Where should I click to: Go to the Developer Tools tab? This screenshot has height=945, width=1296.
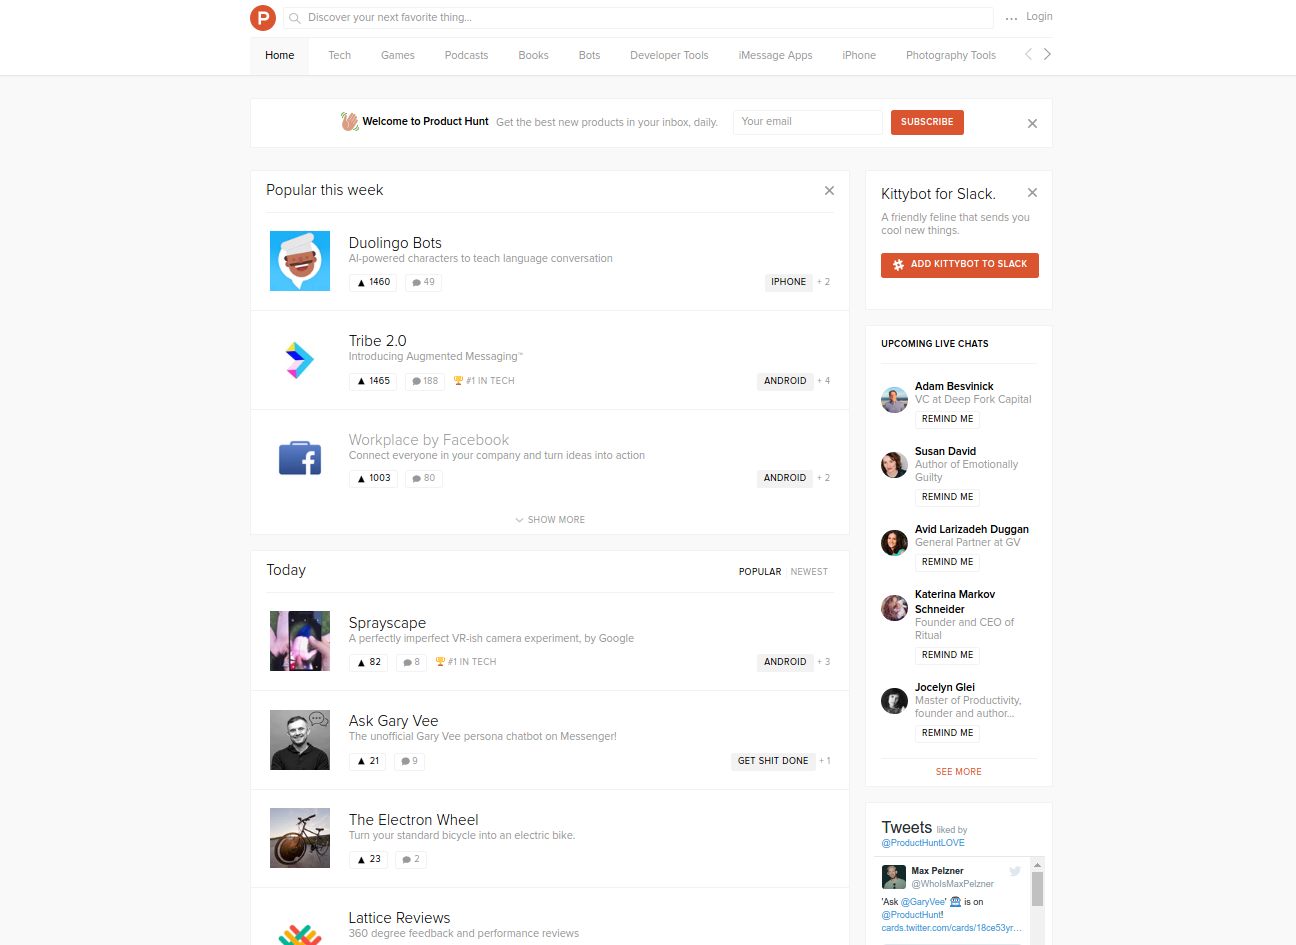[x=669, y=56]
